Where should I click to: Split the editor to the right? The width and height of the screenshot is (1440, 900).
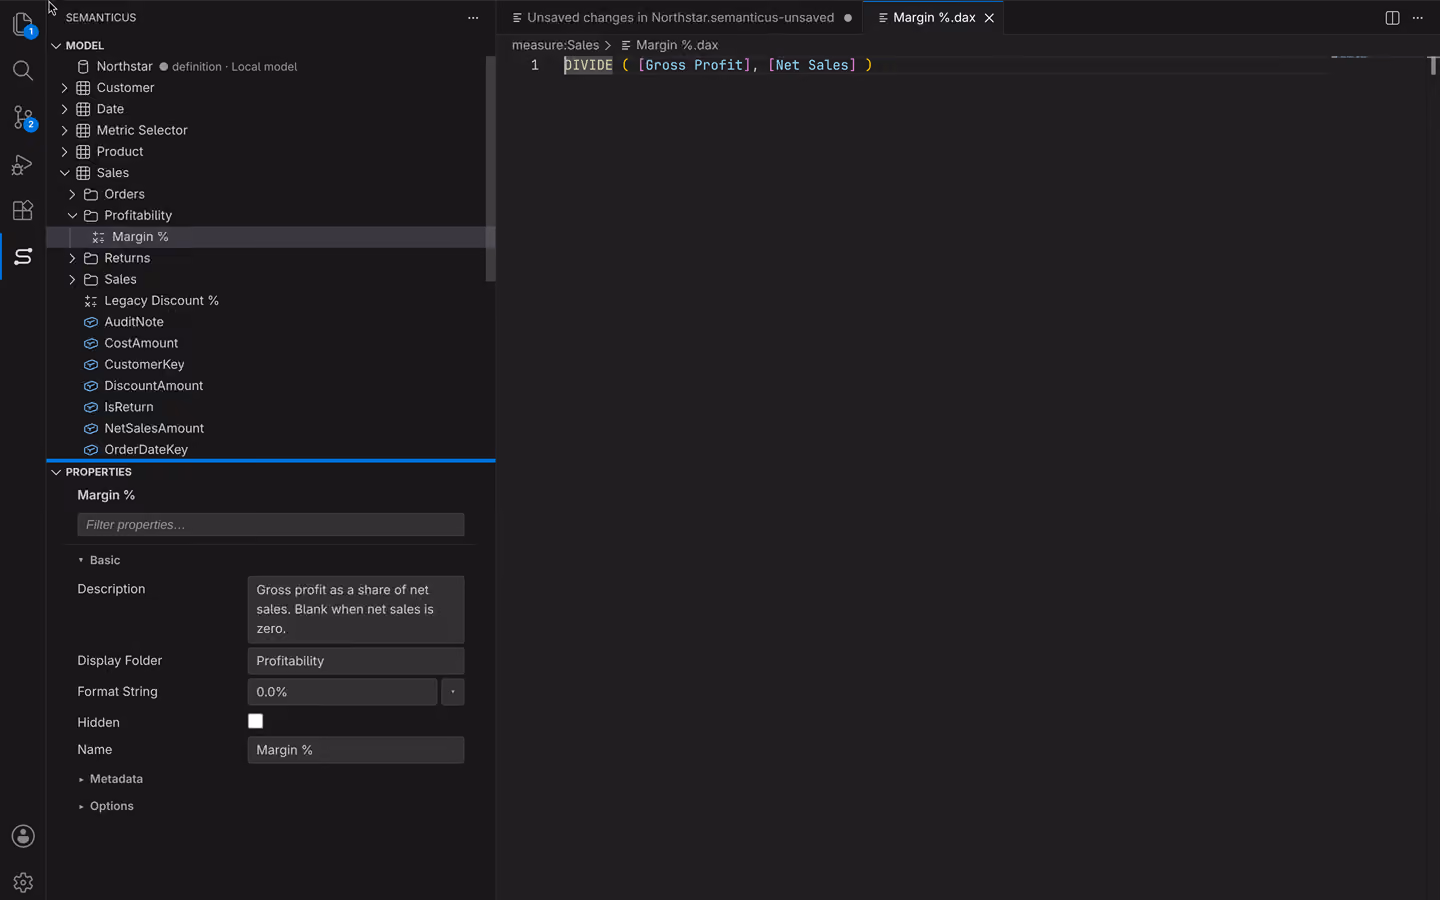[1392, 18]
